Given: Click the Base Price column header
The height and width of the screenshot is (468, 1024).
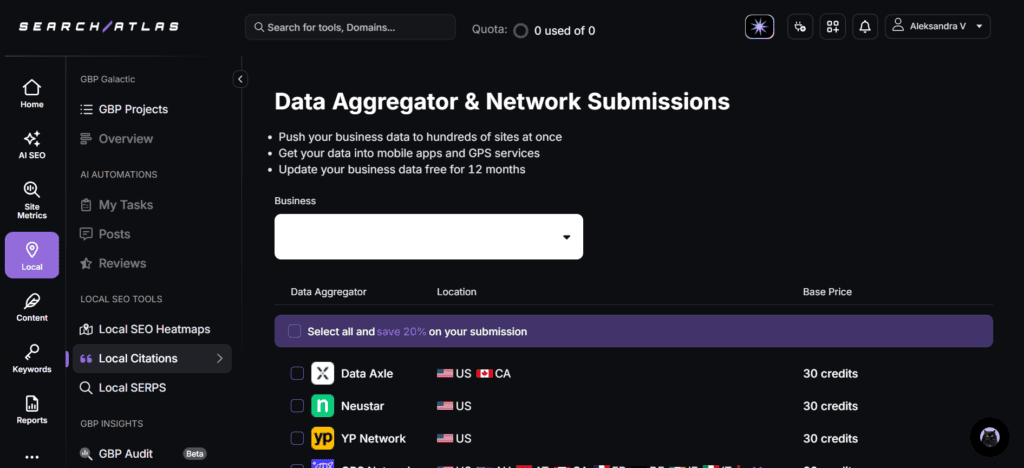Looking at the screenshot, I should 827,292.
